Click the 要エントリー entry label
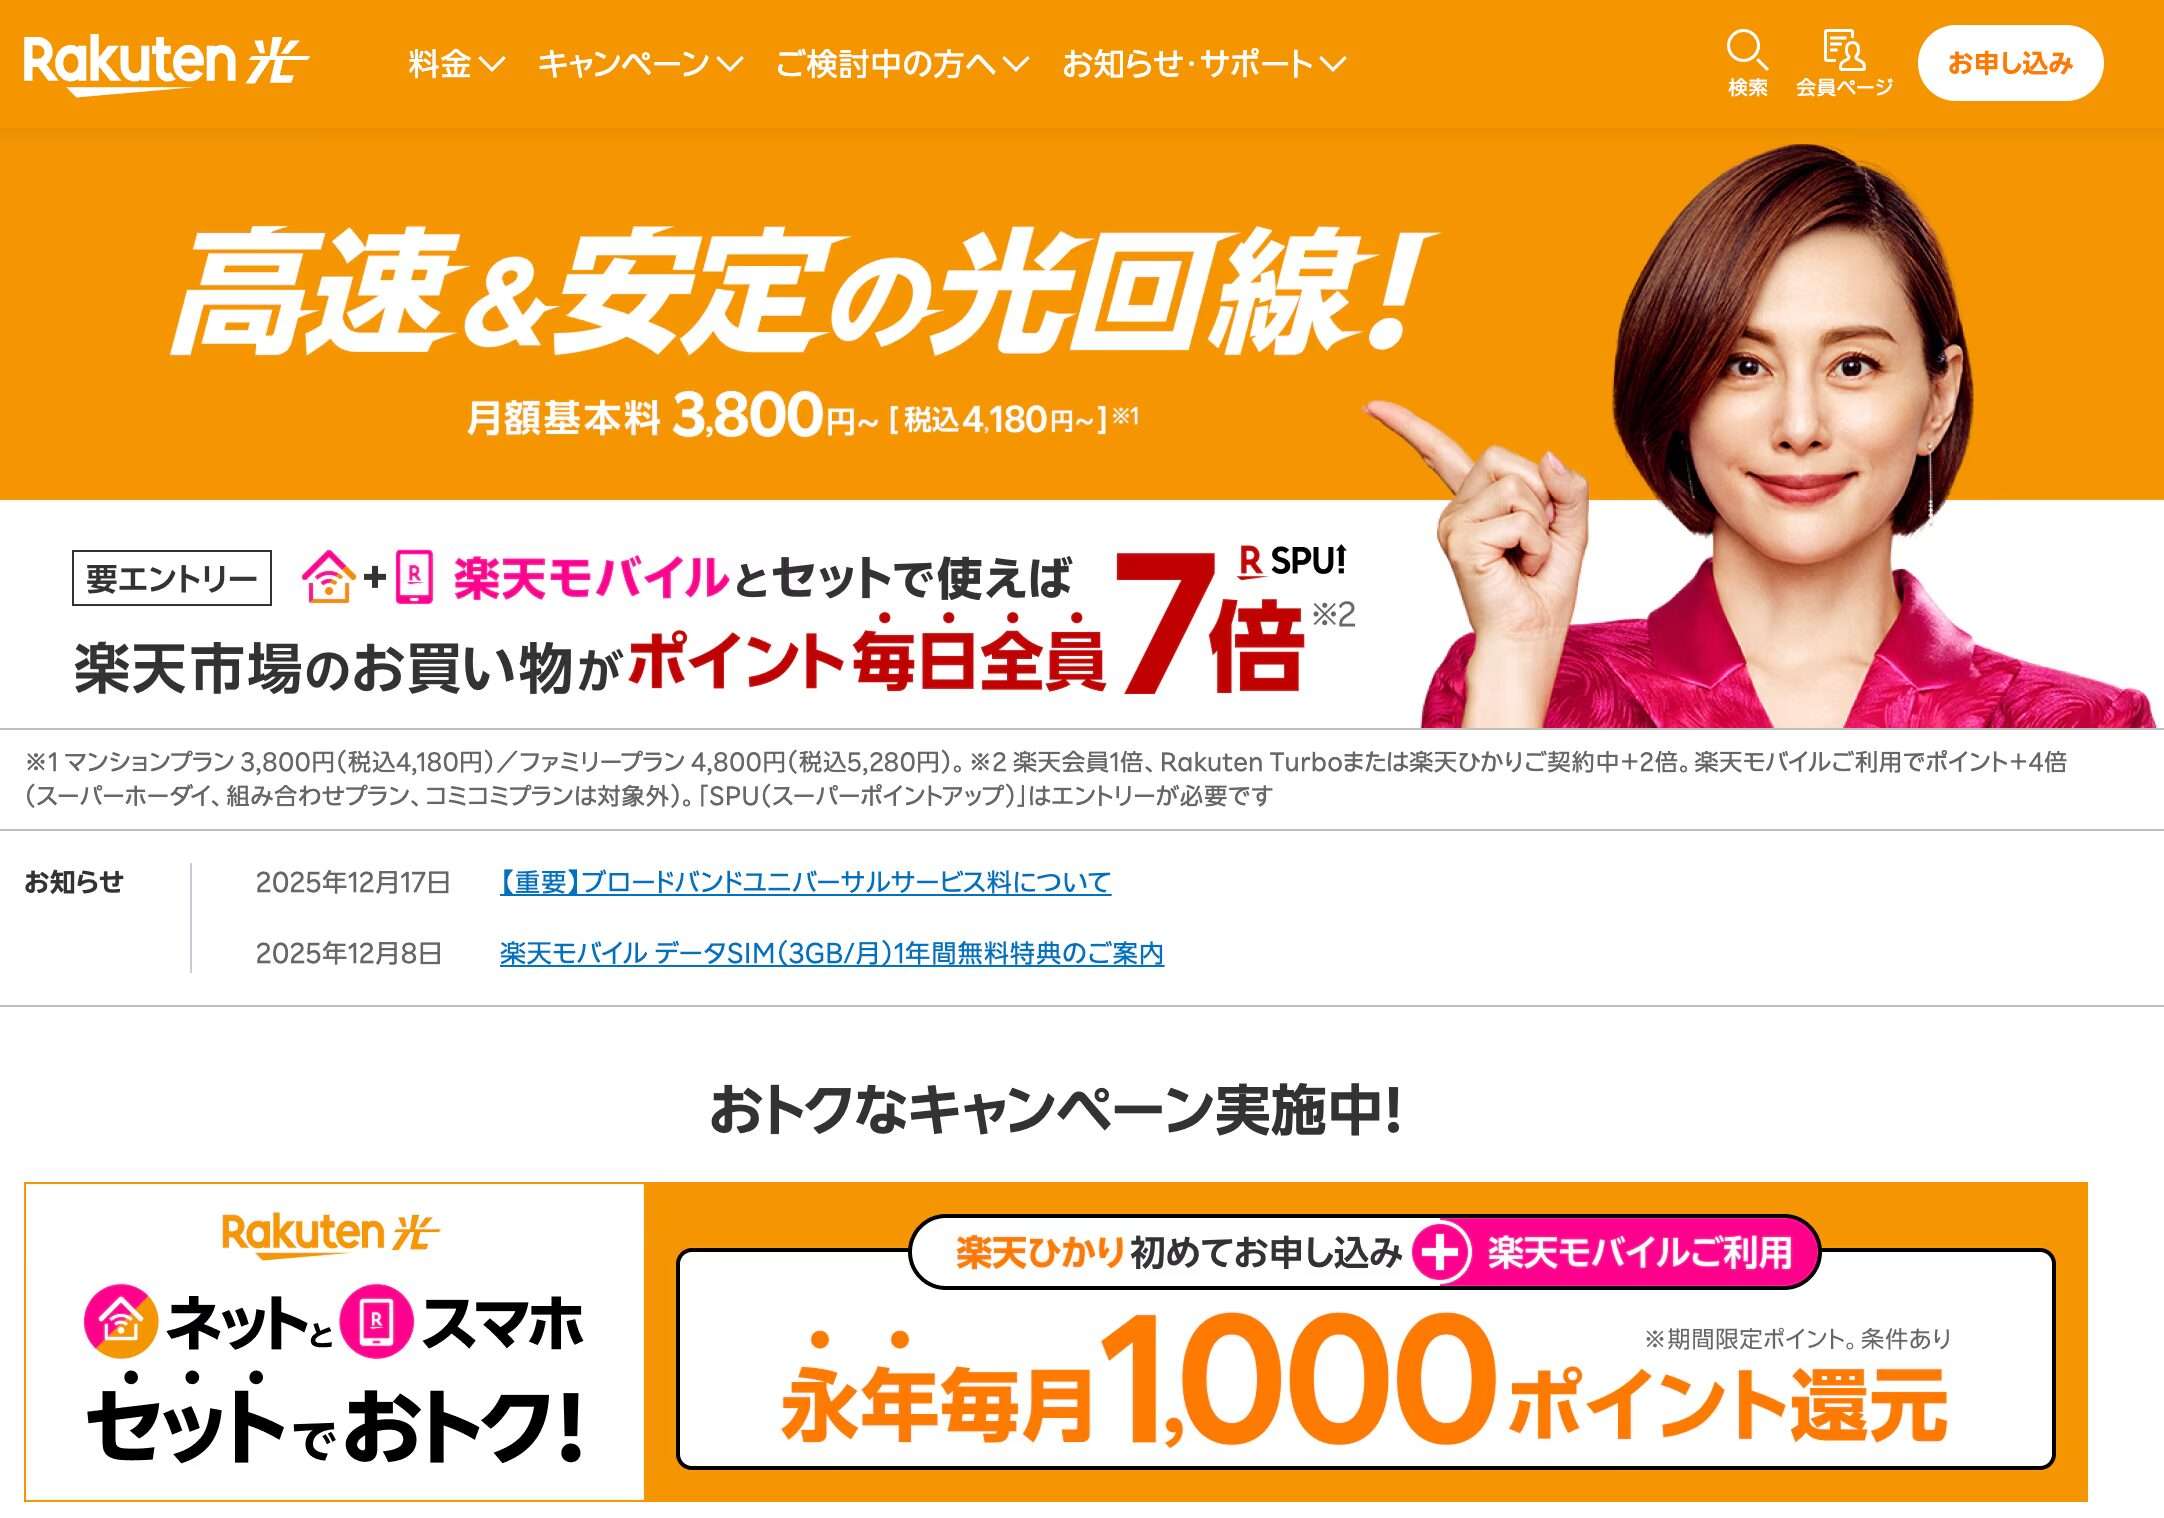The height and width of the screenshot is (1518, 2164). click(172, 578)
